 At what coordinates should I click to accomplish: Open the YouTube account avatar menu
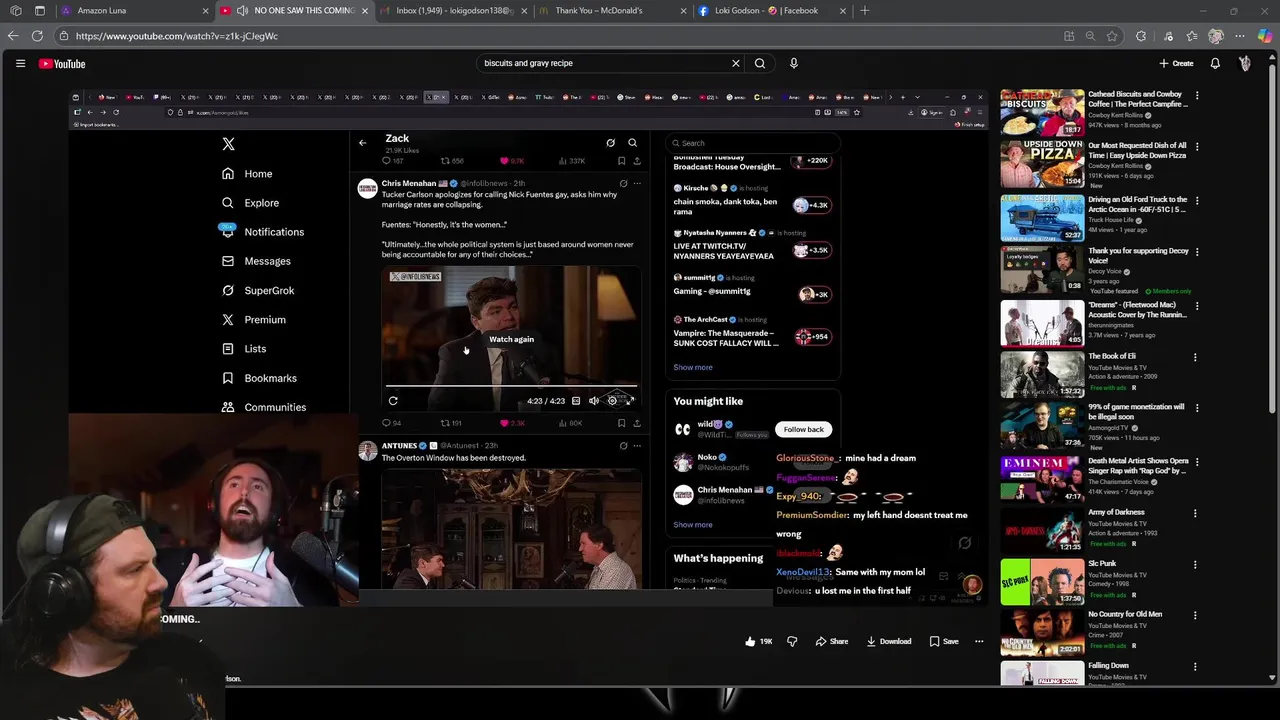tap(1245, 63)
